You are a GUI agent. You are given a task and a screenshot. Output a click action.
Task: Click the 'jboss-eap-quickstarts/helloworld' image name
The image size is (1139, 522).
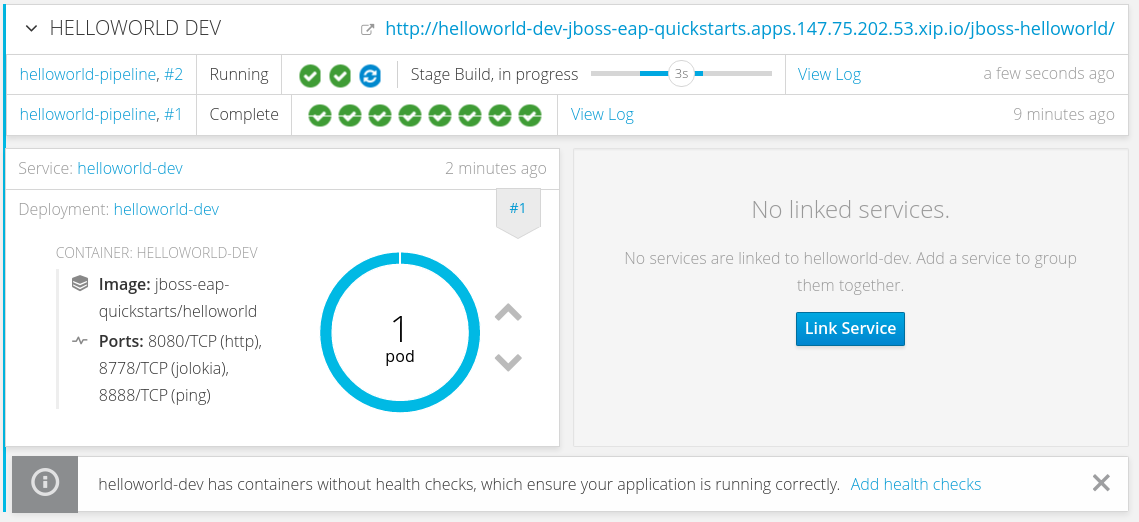pyautogui.click(x=178, y=298)
